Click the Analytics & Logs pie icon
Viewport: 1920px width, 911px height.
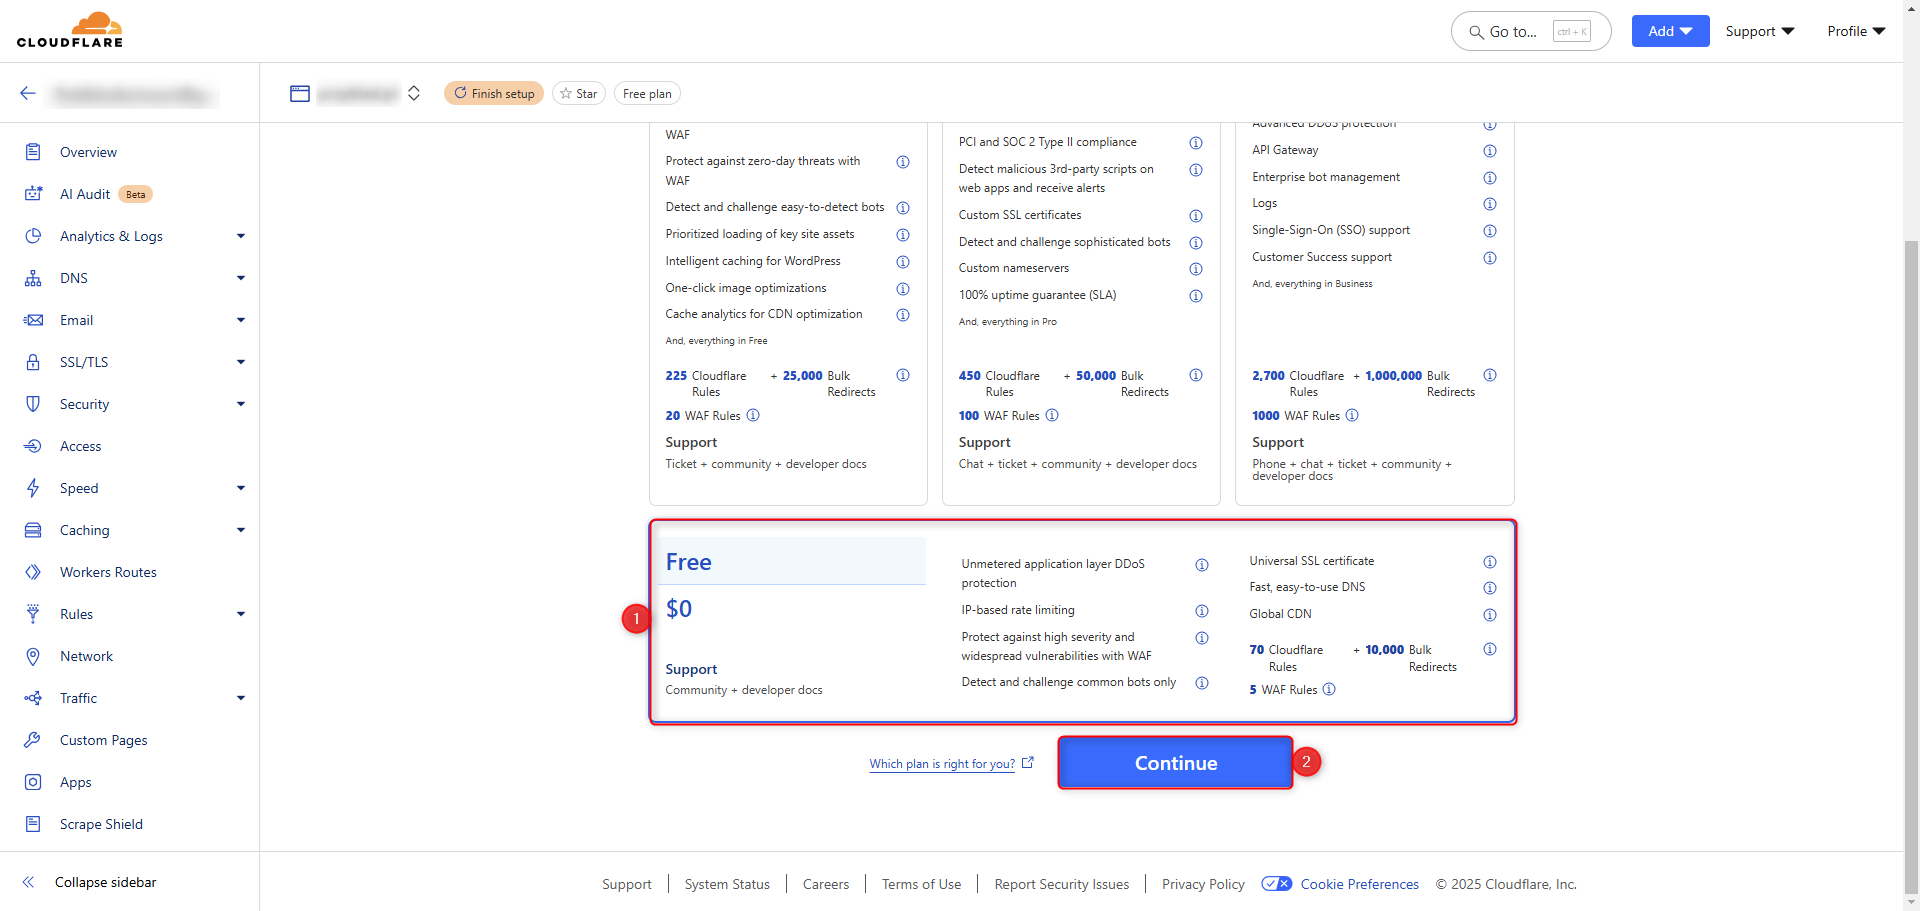(33, 236)
